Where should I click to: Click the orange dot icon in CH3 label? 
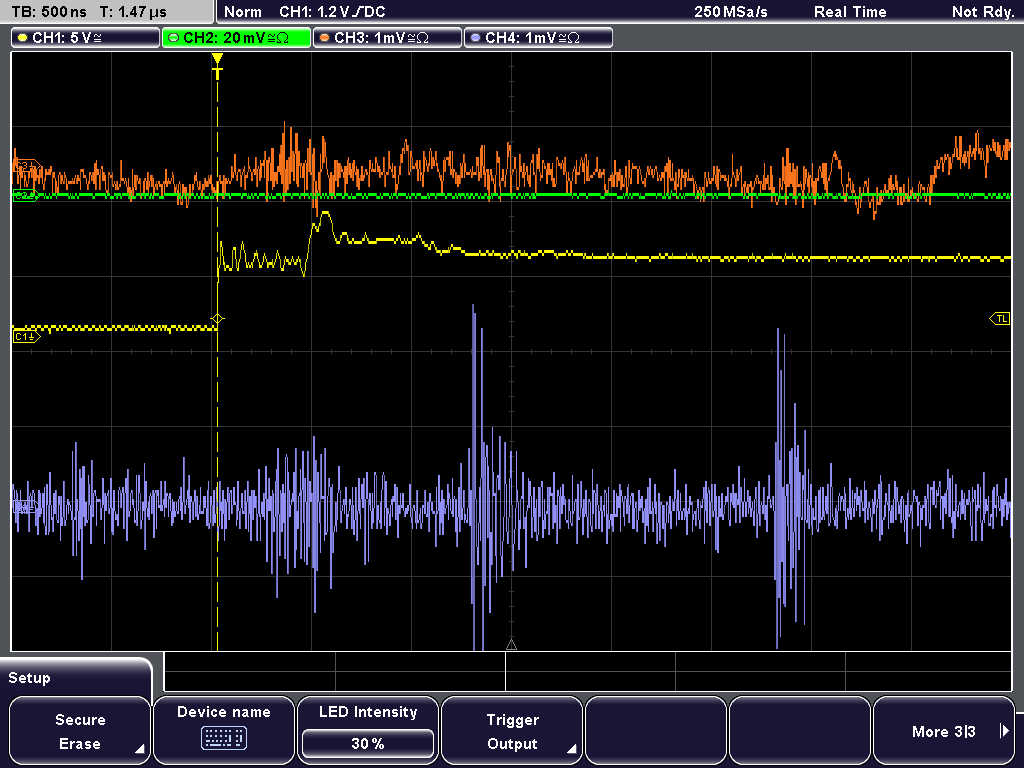click(325, 38)
